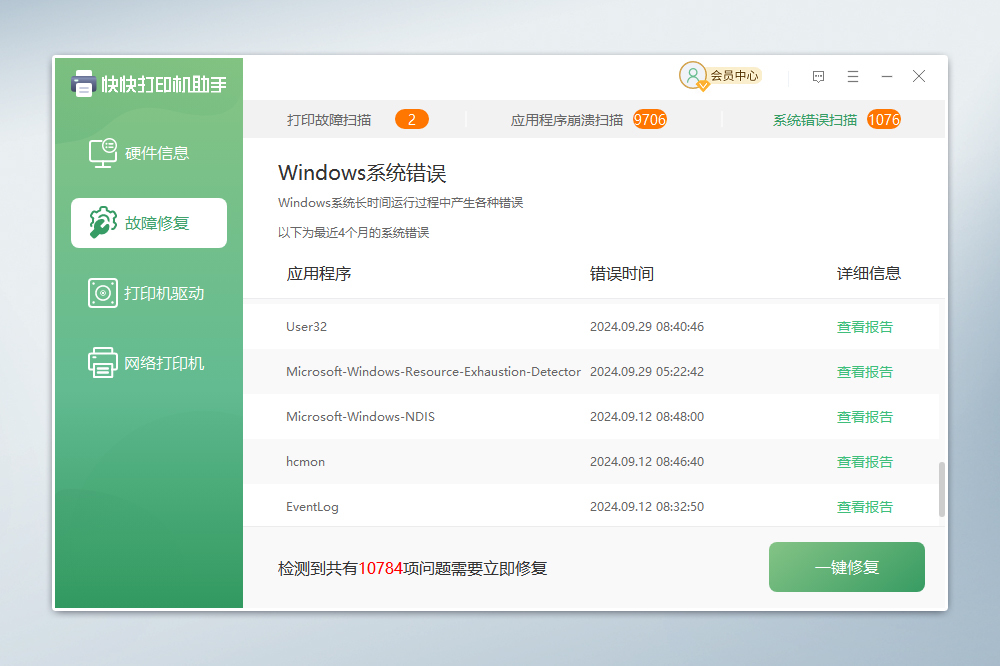1000x666 pixels.
Task: Click the error list scrollbar thumb
Action: [x=941, y=489]
